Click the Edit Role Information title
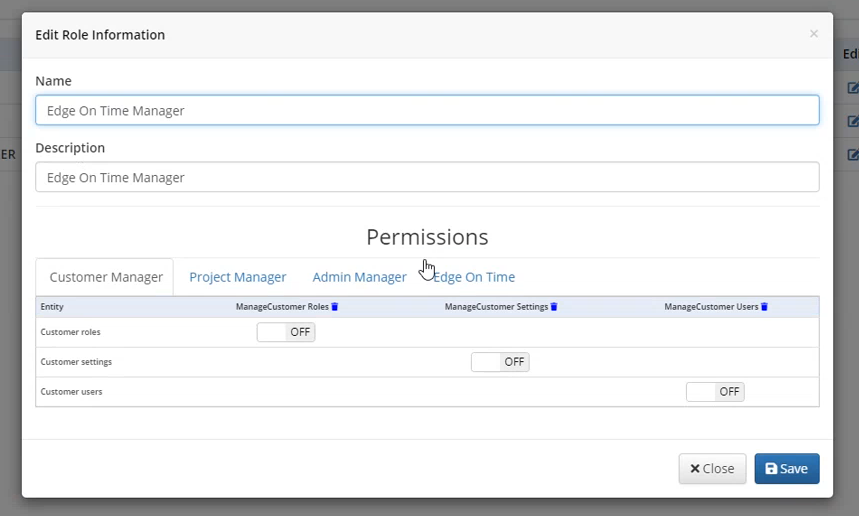The image size is (859, 516). click(100, 35)
